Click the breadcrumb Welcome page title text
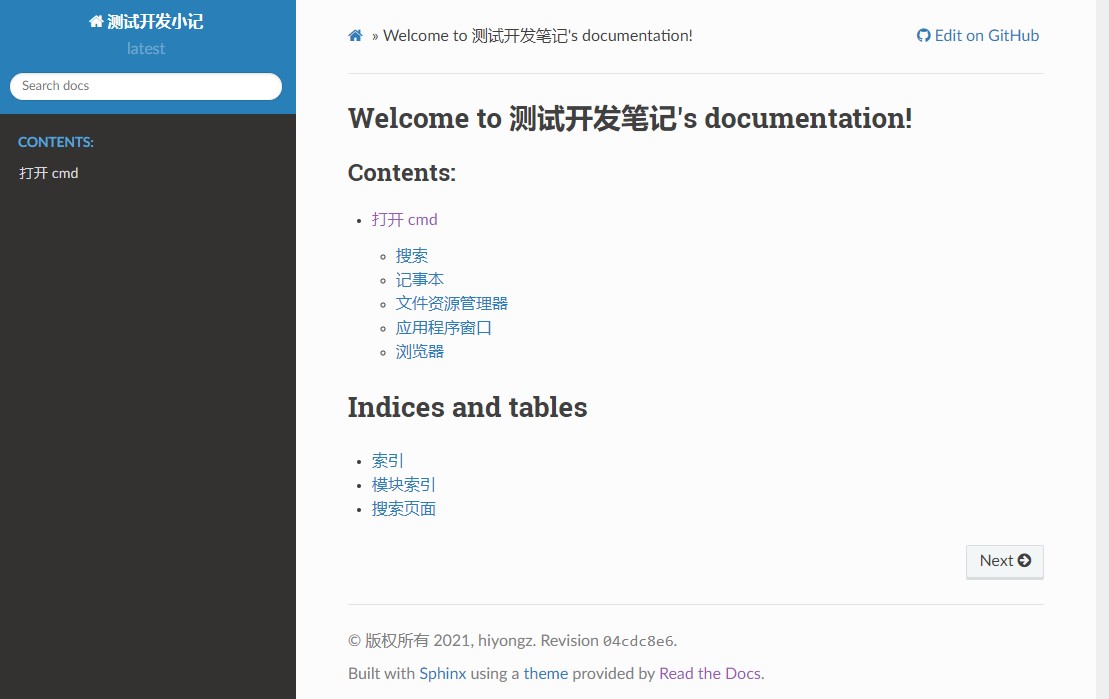This screenshot has height=699, width=1109. point(538,35)
